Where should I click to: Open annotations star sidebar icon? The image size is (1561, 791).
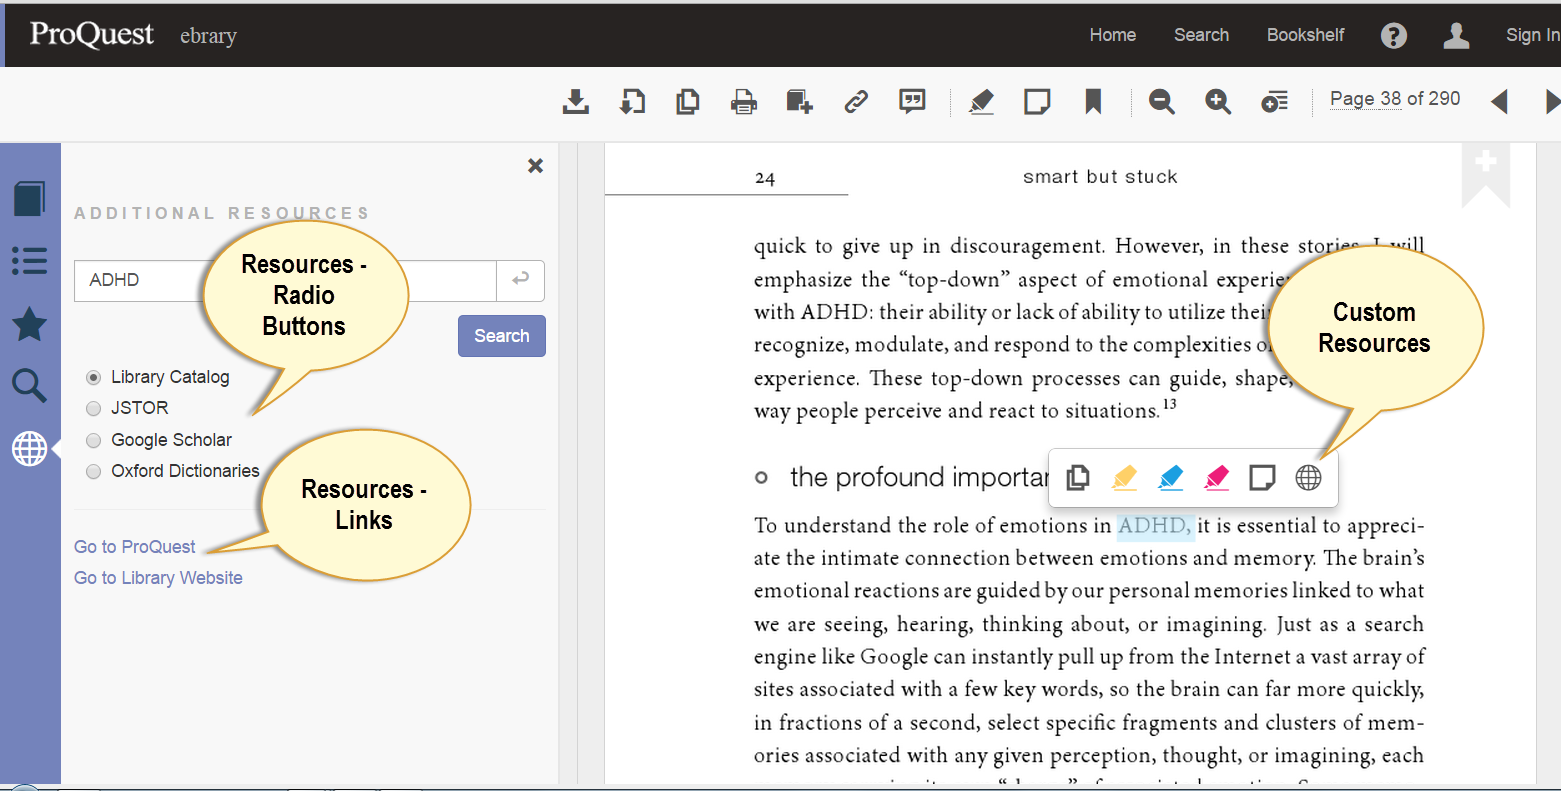pos(29,324)
